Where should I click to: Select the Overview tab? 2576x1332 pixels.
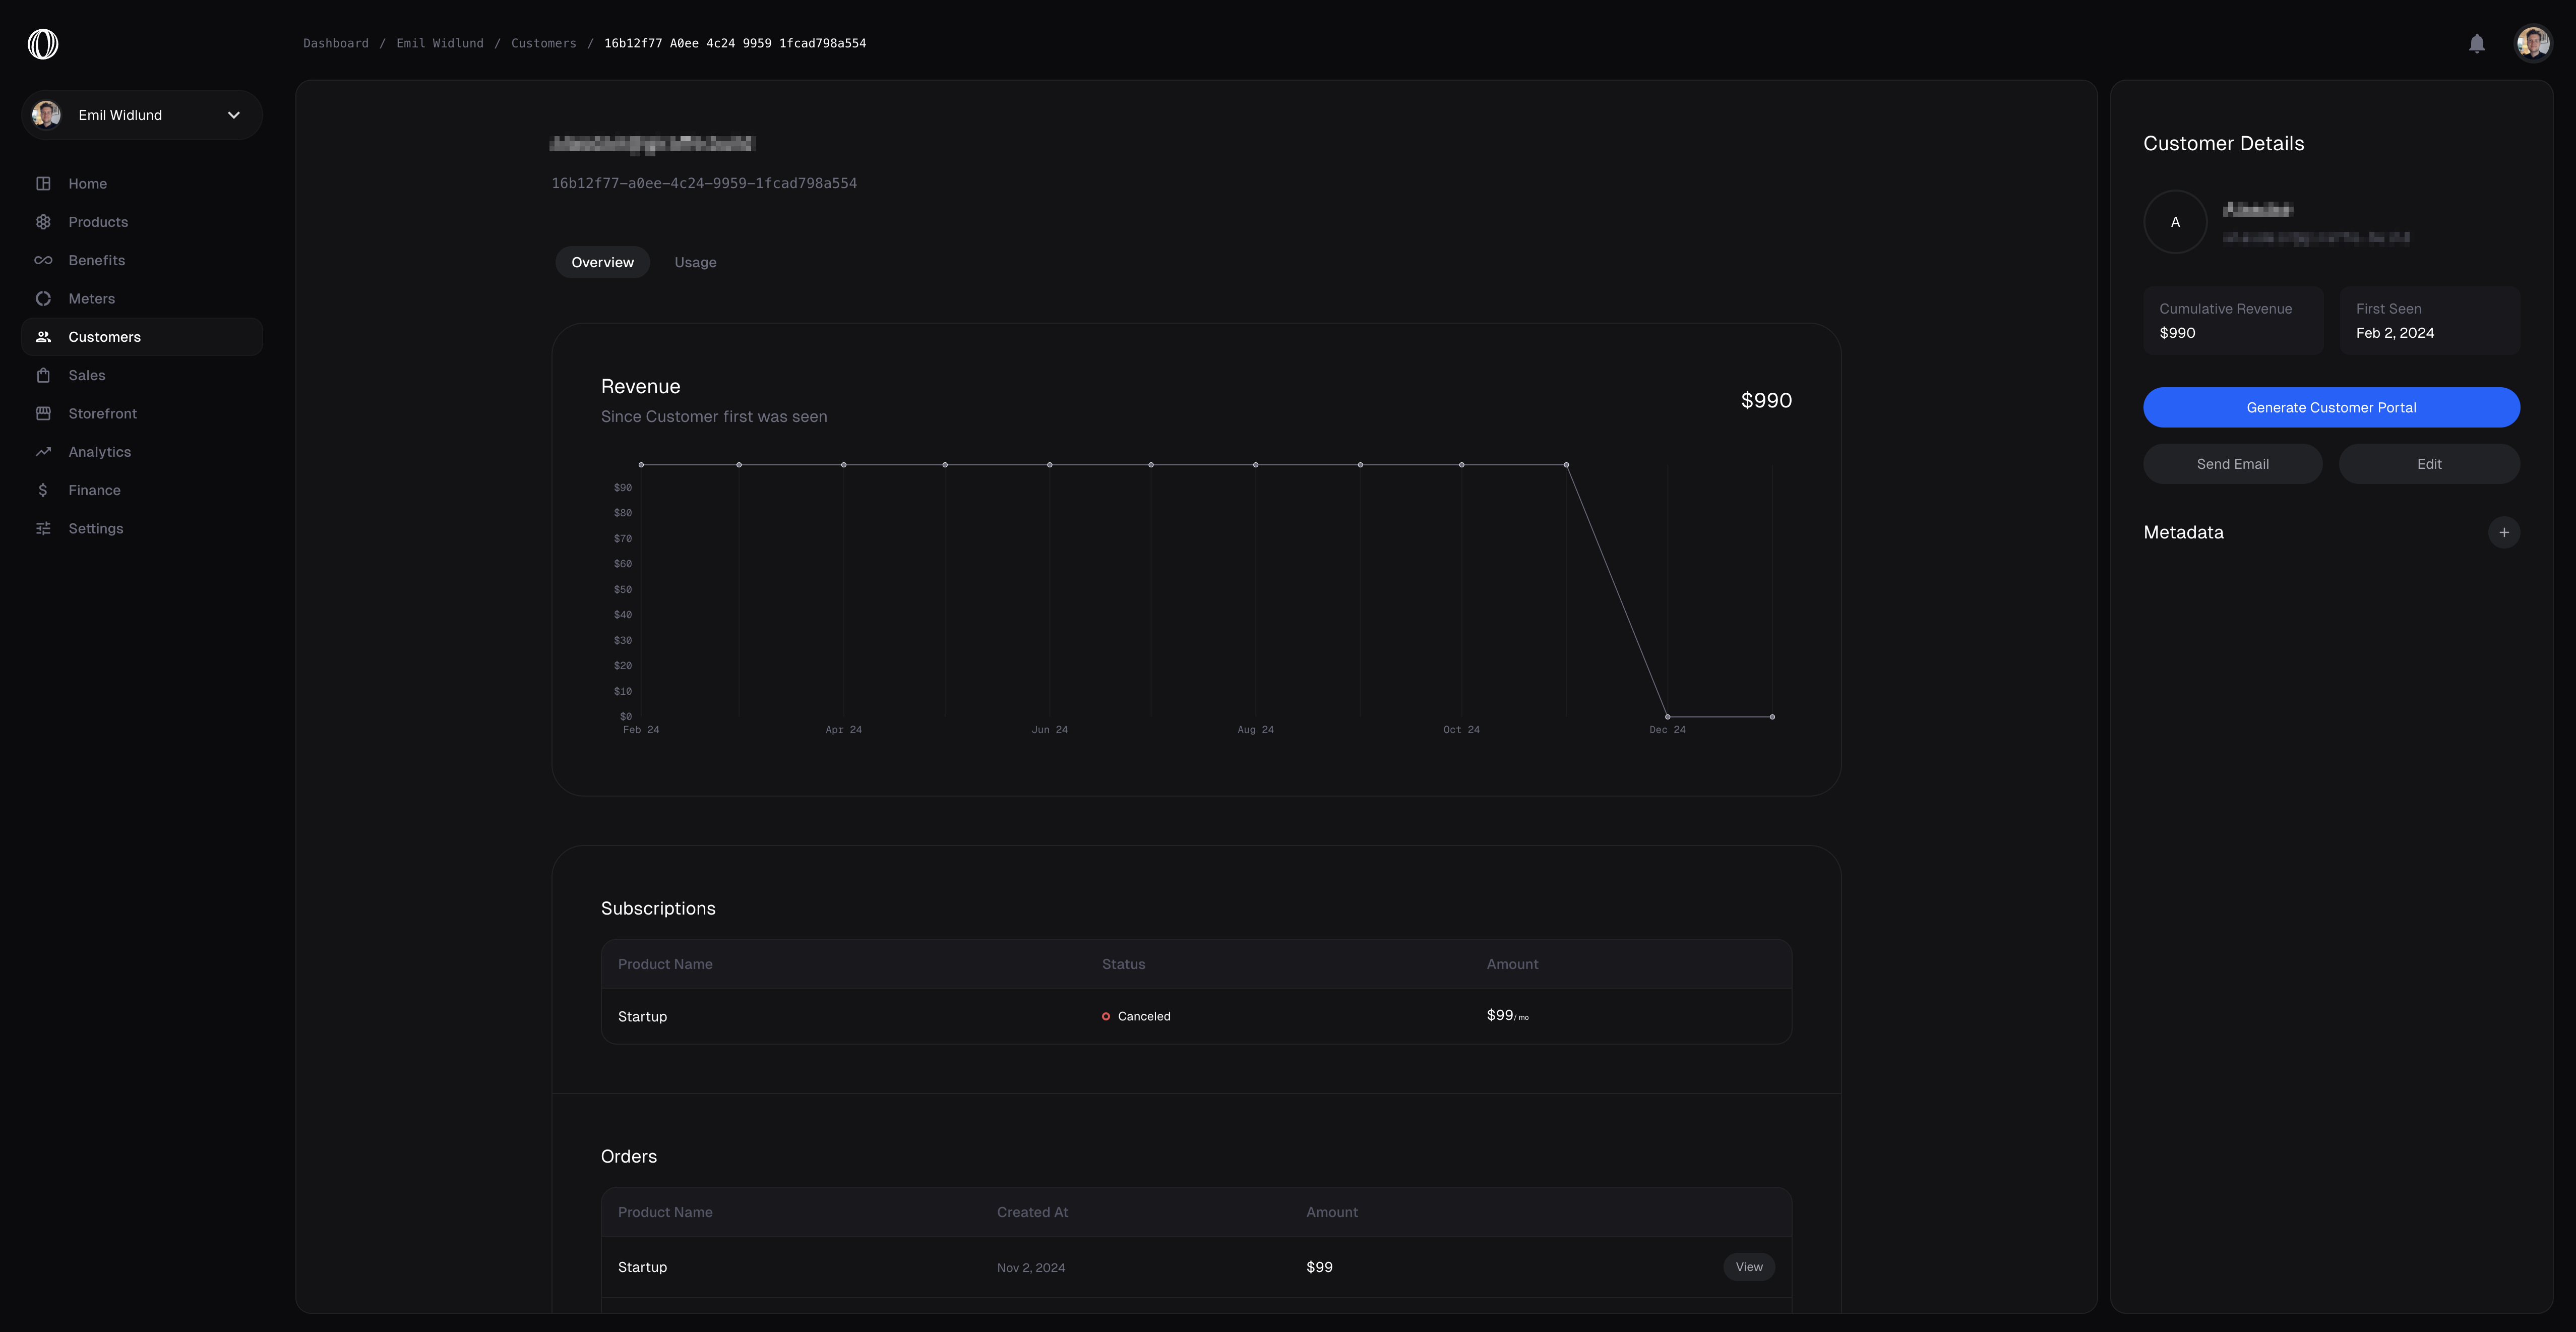pos(602,263)
